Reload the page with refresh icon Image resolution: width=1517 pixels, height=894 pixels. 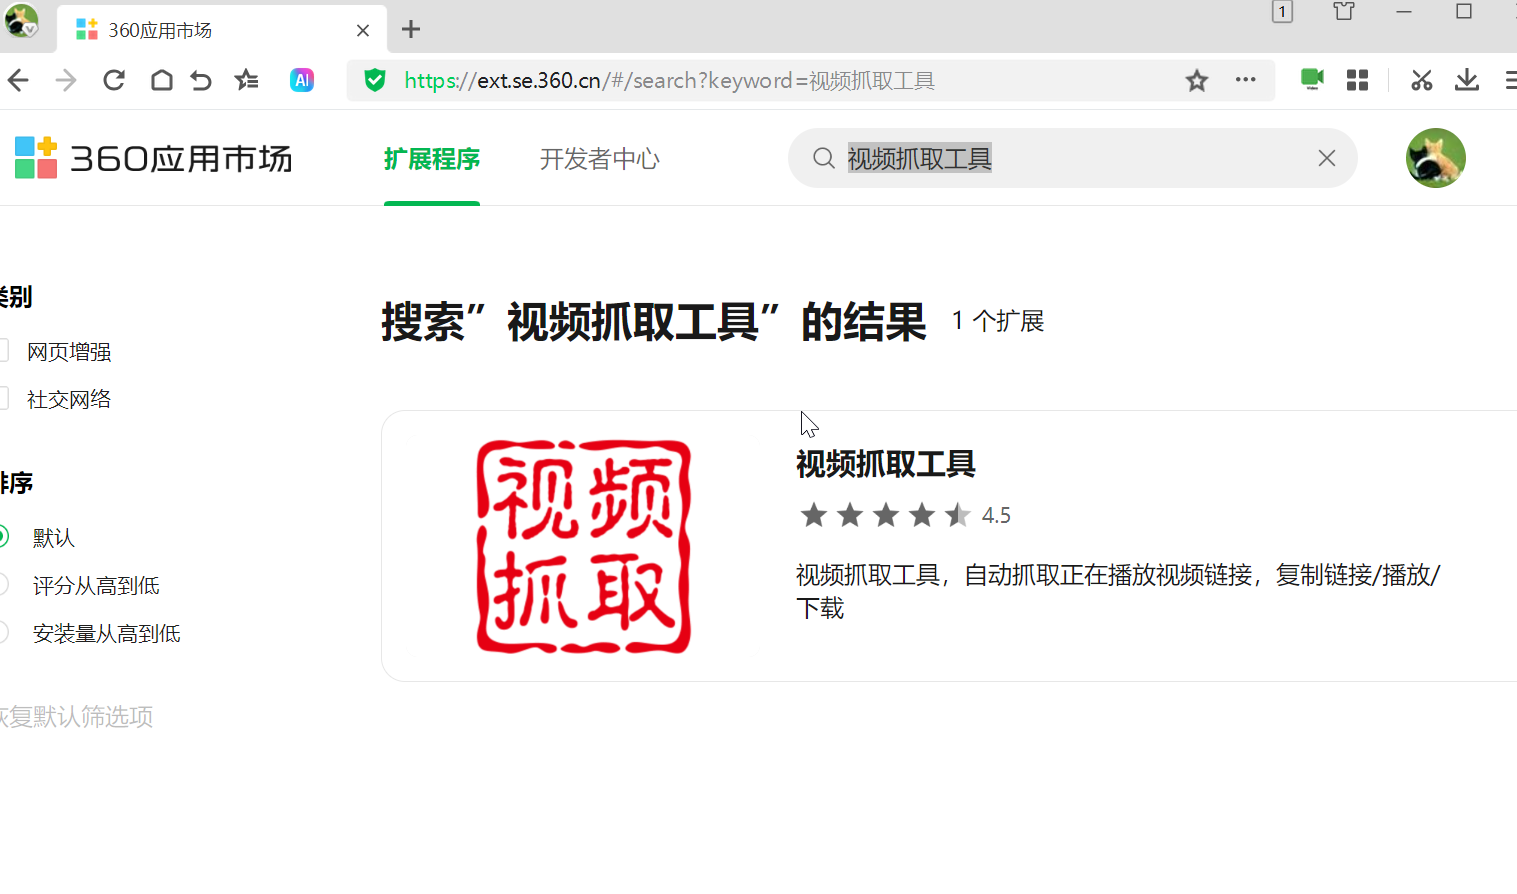click(x=114, y=80)
